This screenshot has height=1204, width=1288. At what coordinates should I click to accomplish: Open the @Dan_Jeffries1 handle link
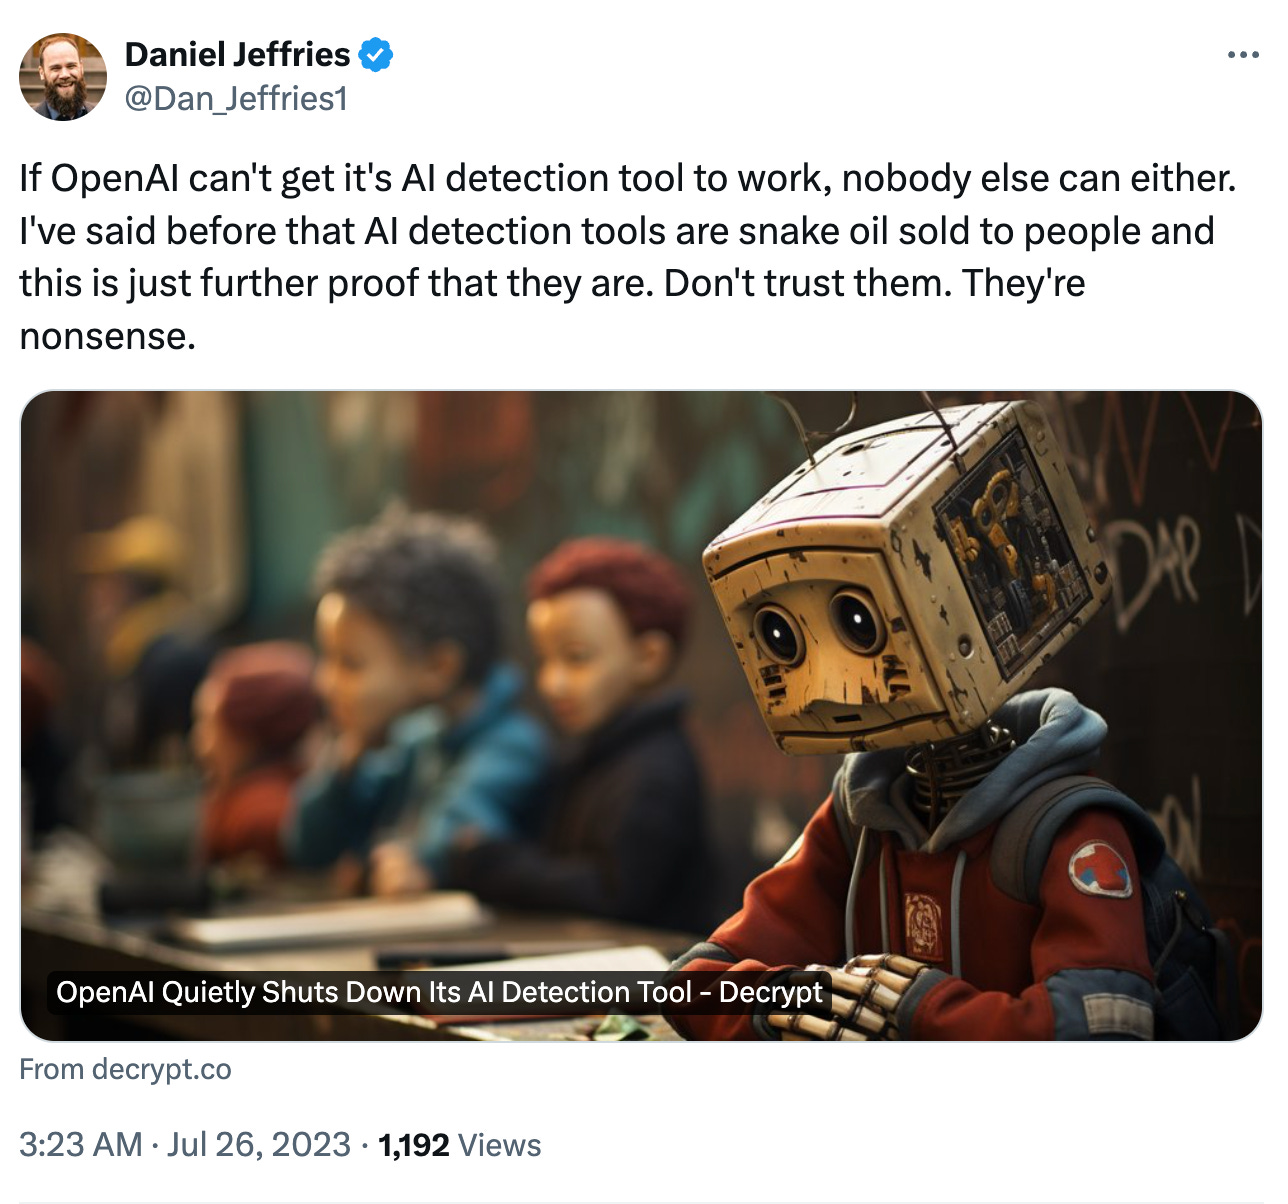coord(236,98)
